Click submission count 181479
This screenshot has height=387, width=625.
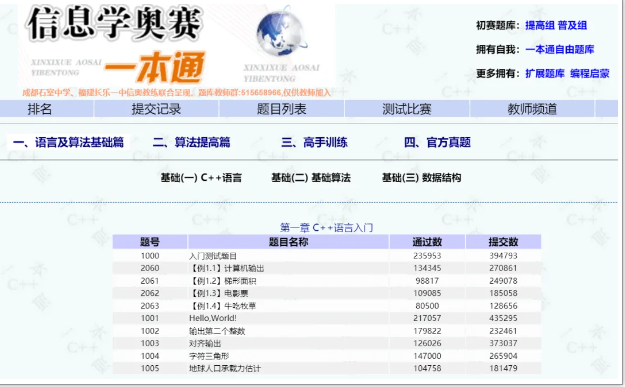tap(503, 368)
